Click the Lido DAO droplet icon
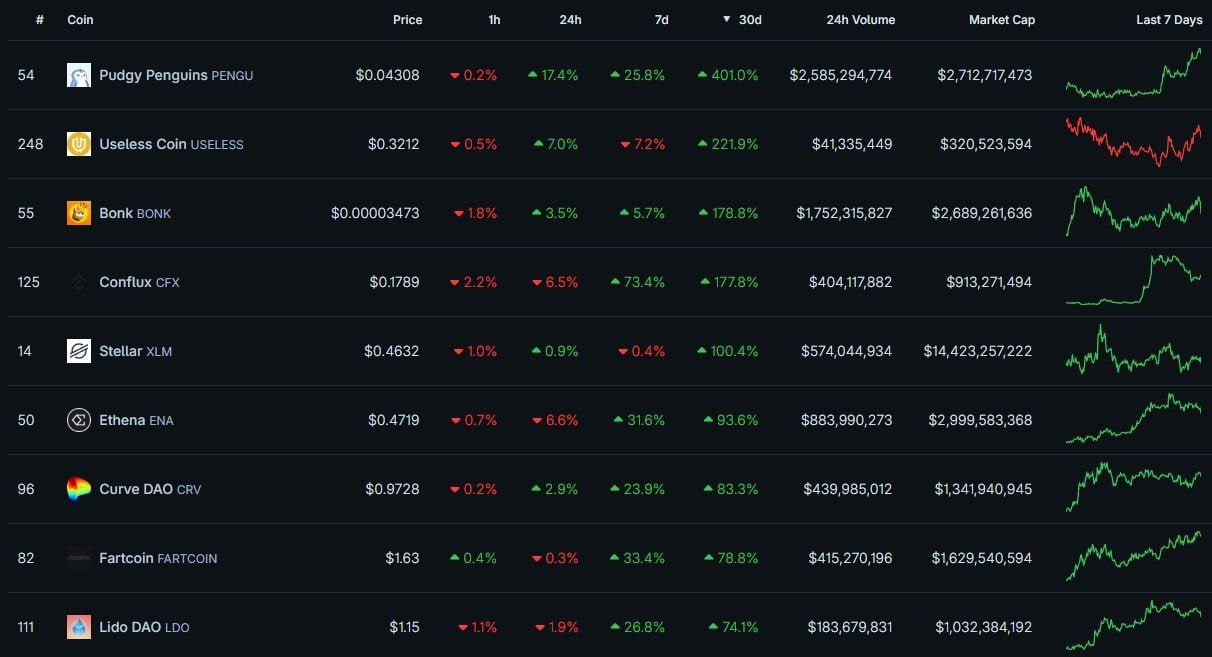The image size is (1212, 657). [79, 627]
